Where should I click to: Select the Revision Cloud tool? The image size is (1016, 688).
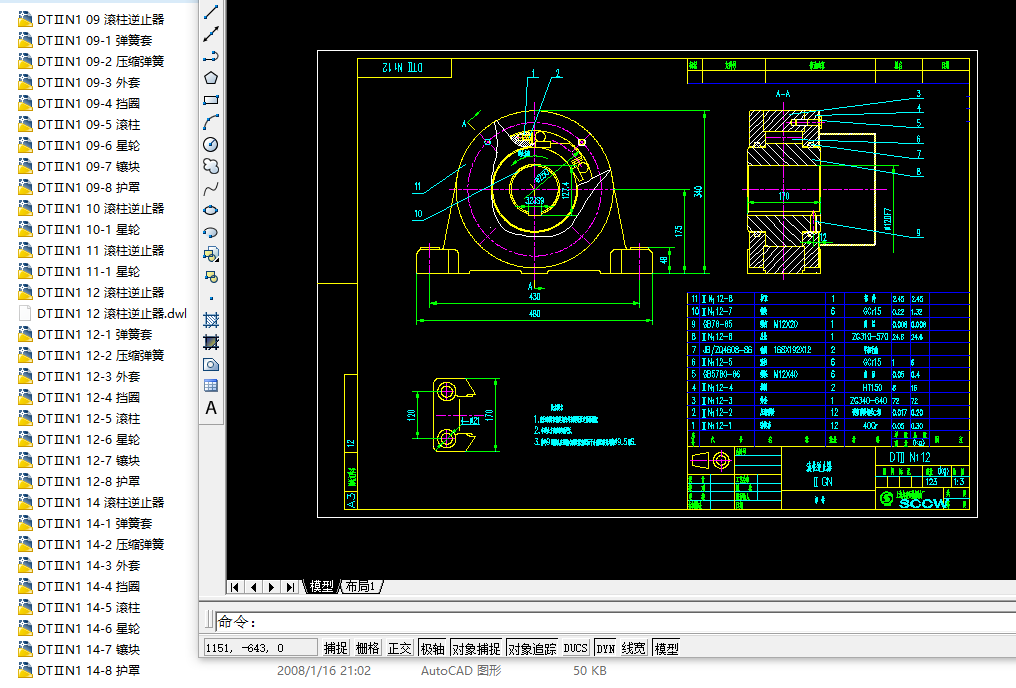pos(211,166)
